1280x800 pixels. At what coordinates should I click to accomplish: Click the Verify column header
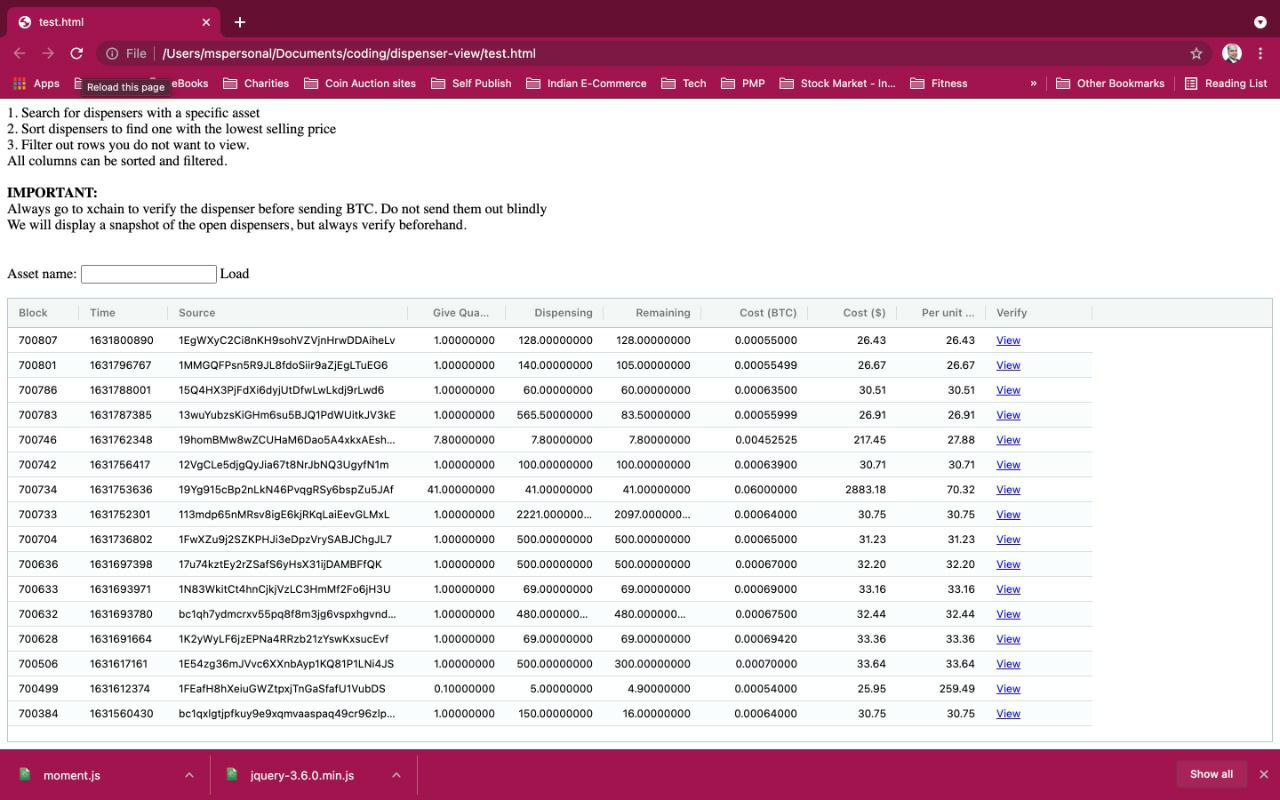coord(1012,313)
